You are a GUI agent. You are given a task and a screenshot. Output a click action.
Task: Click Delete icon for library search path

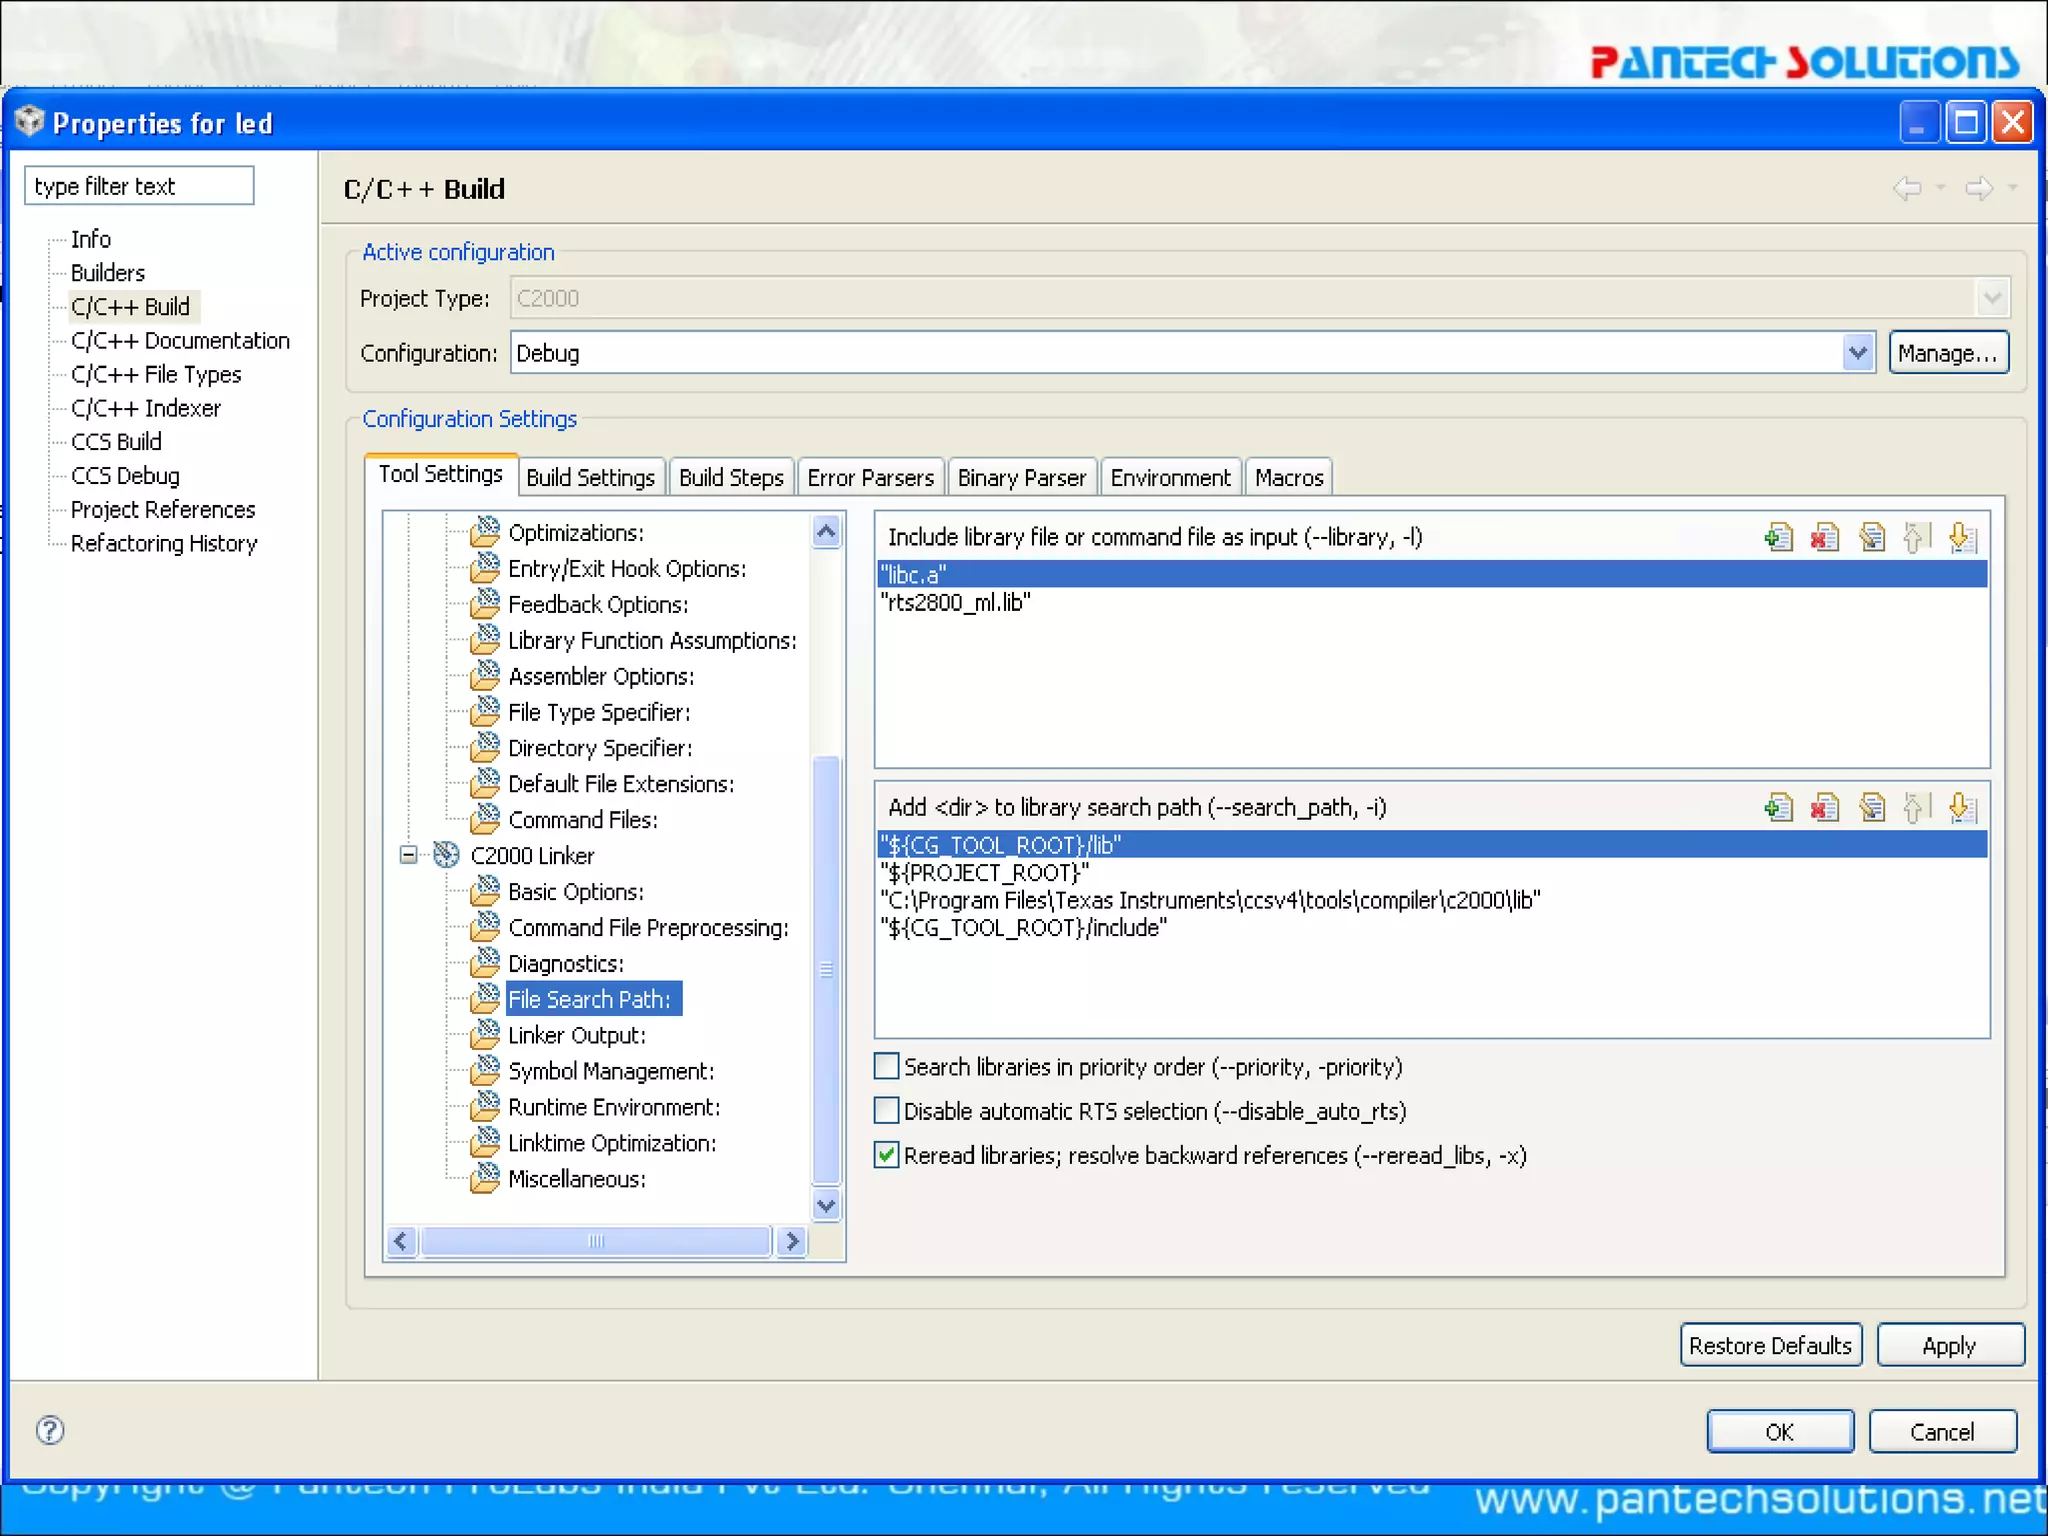click(1824, 807)
